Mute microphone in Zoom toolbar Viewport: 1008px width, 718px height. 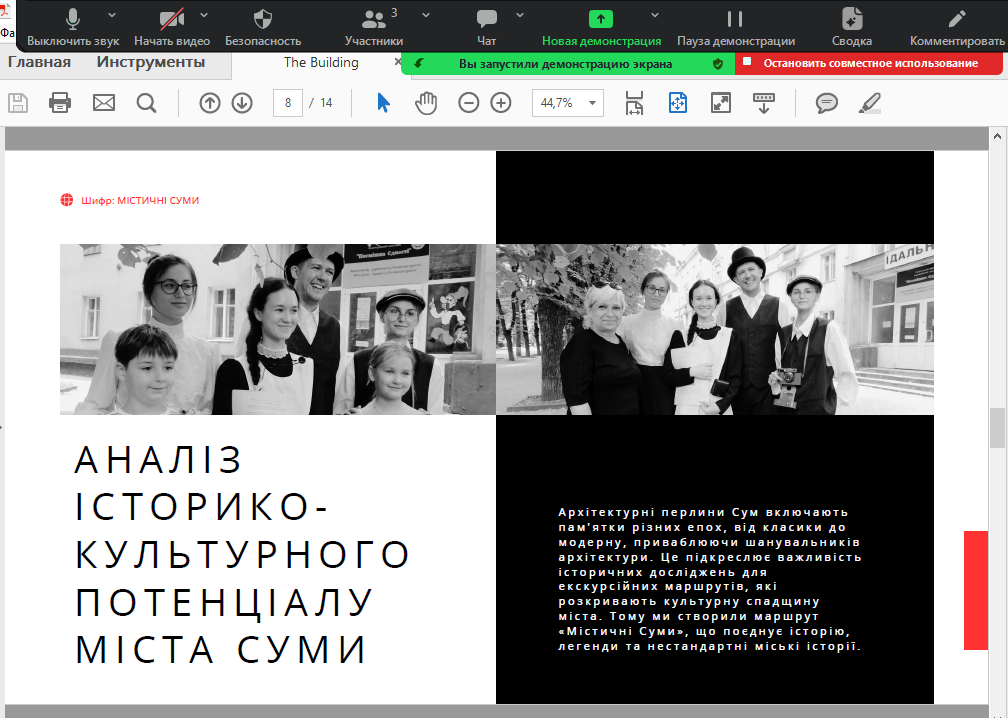coord(73,26)
